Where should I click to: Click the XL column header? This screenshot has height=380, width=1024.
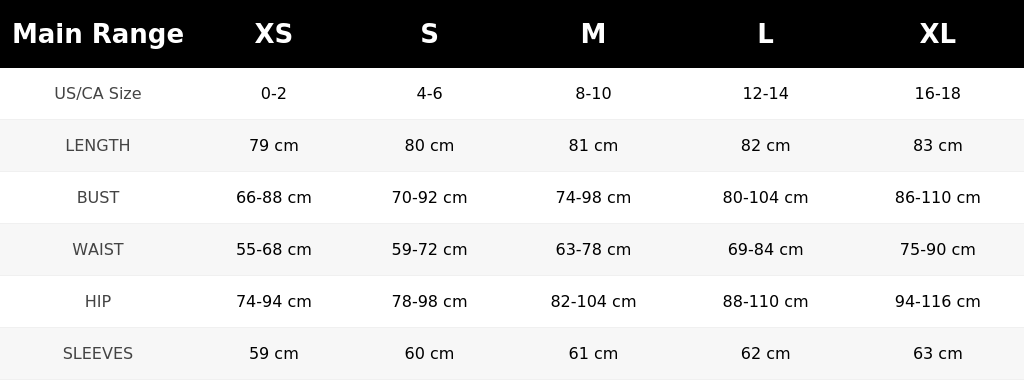[938, 34]
